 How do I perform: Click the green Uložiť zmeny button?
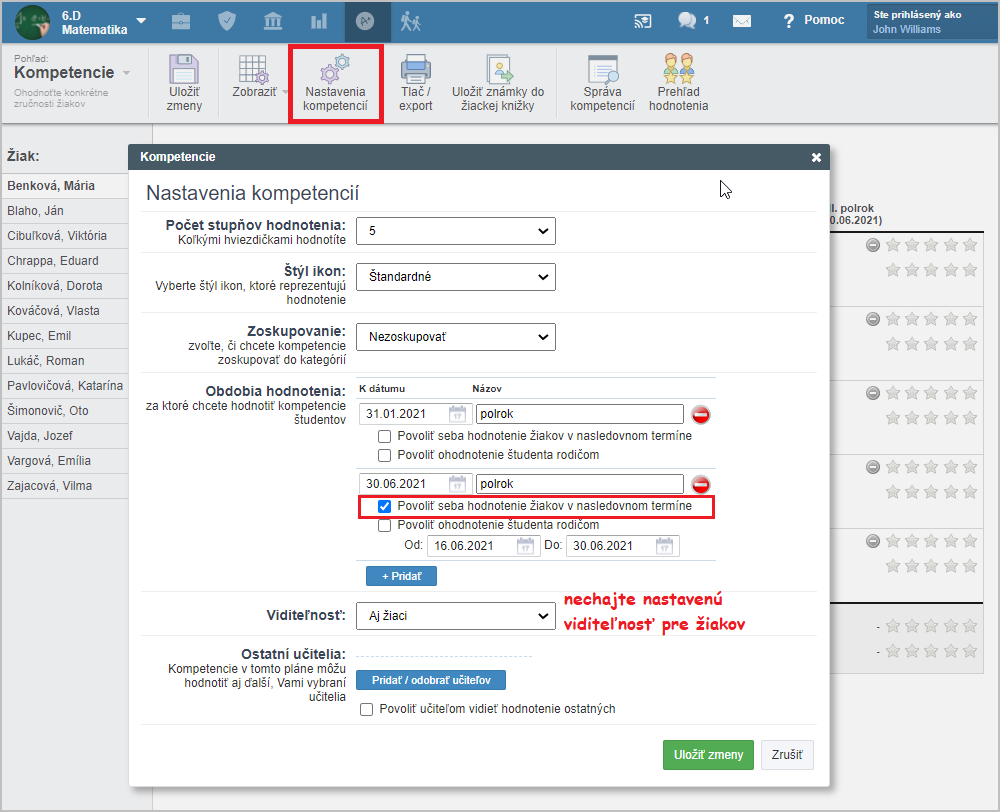708,755
